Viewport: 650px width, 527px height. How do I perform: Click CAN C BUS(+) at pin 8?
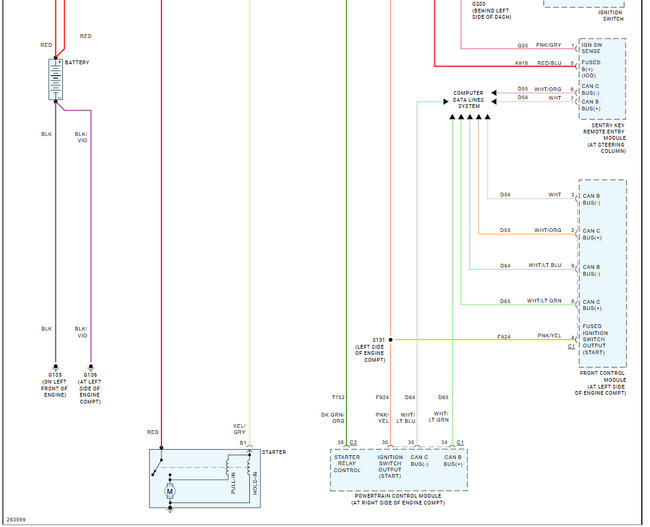pos(592,305)
